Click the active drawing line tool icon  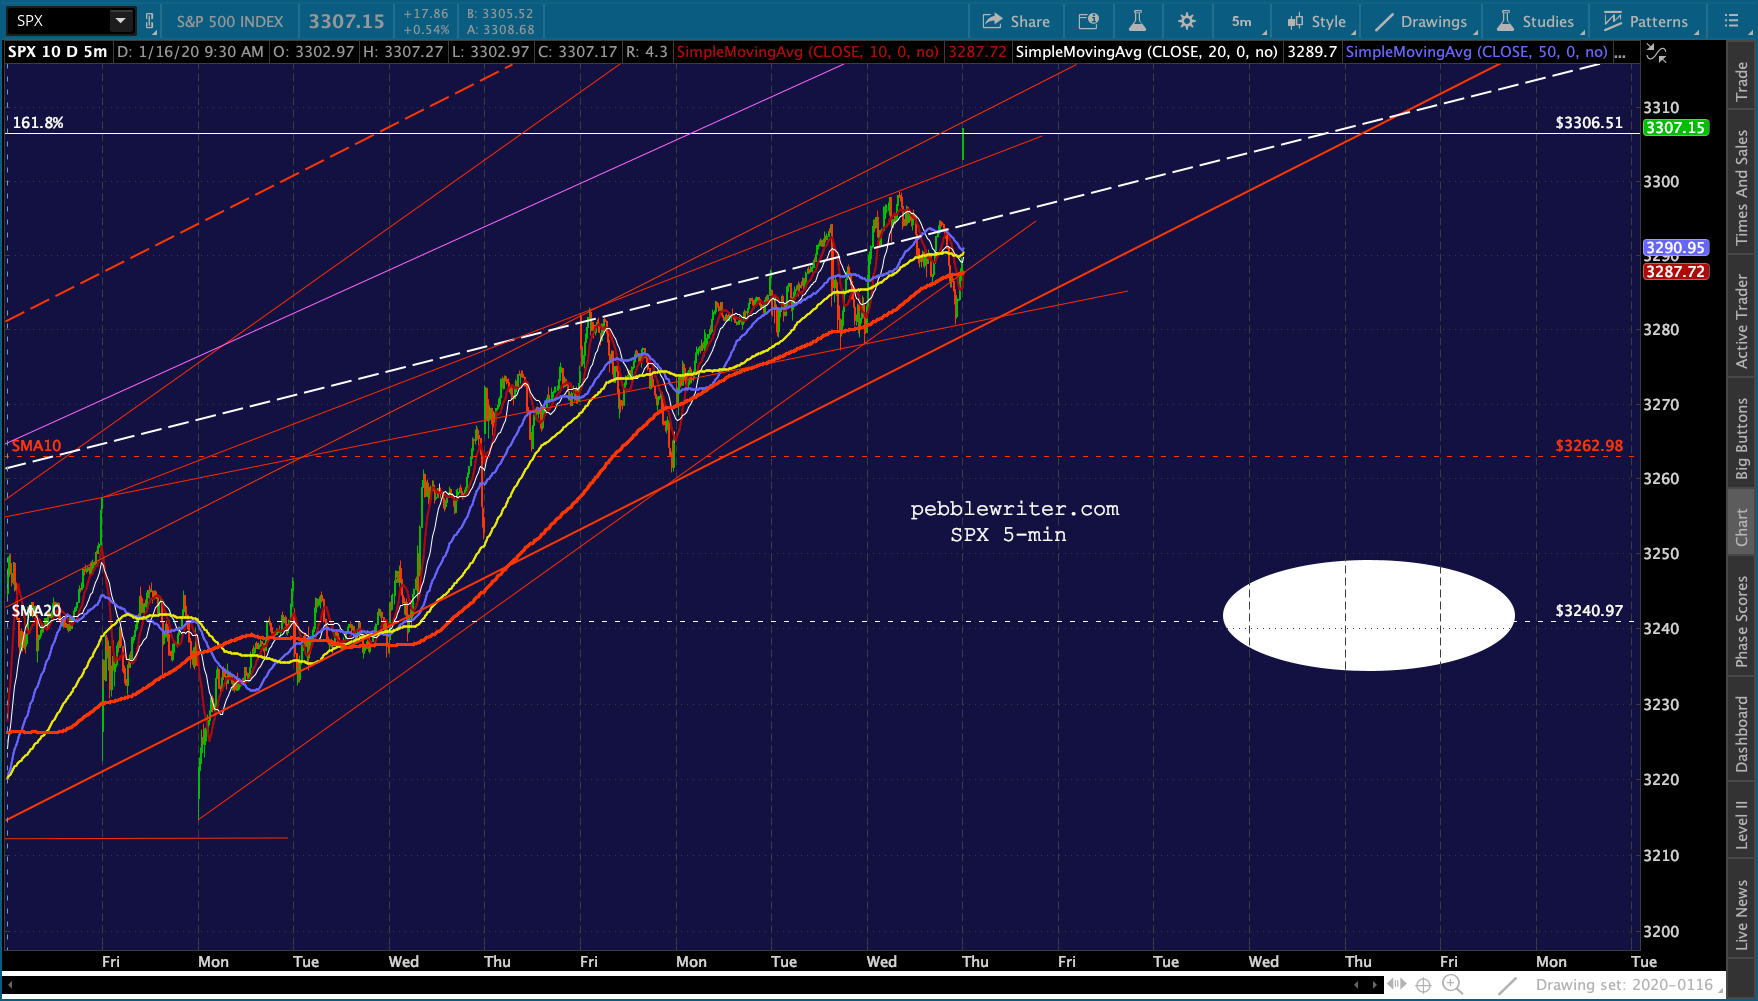1507,985
